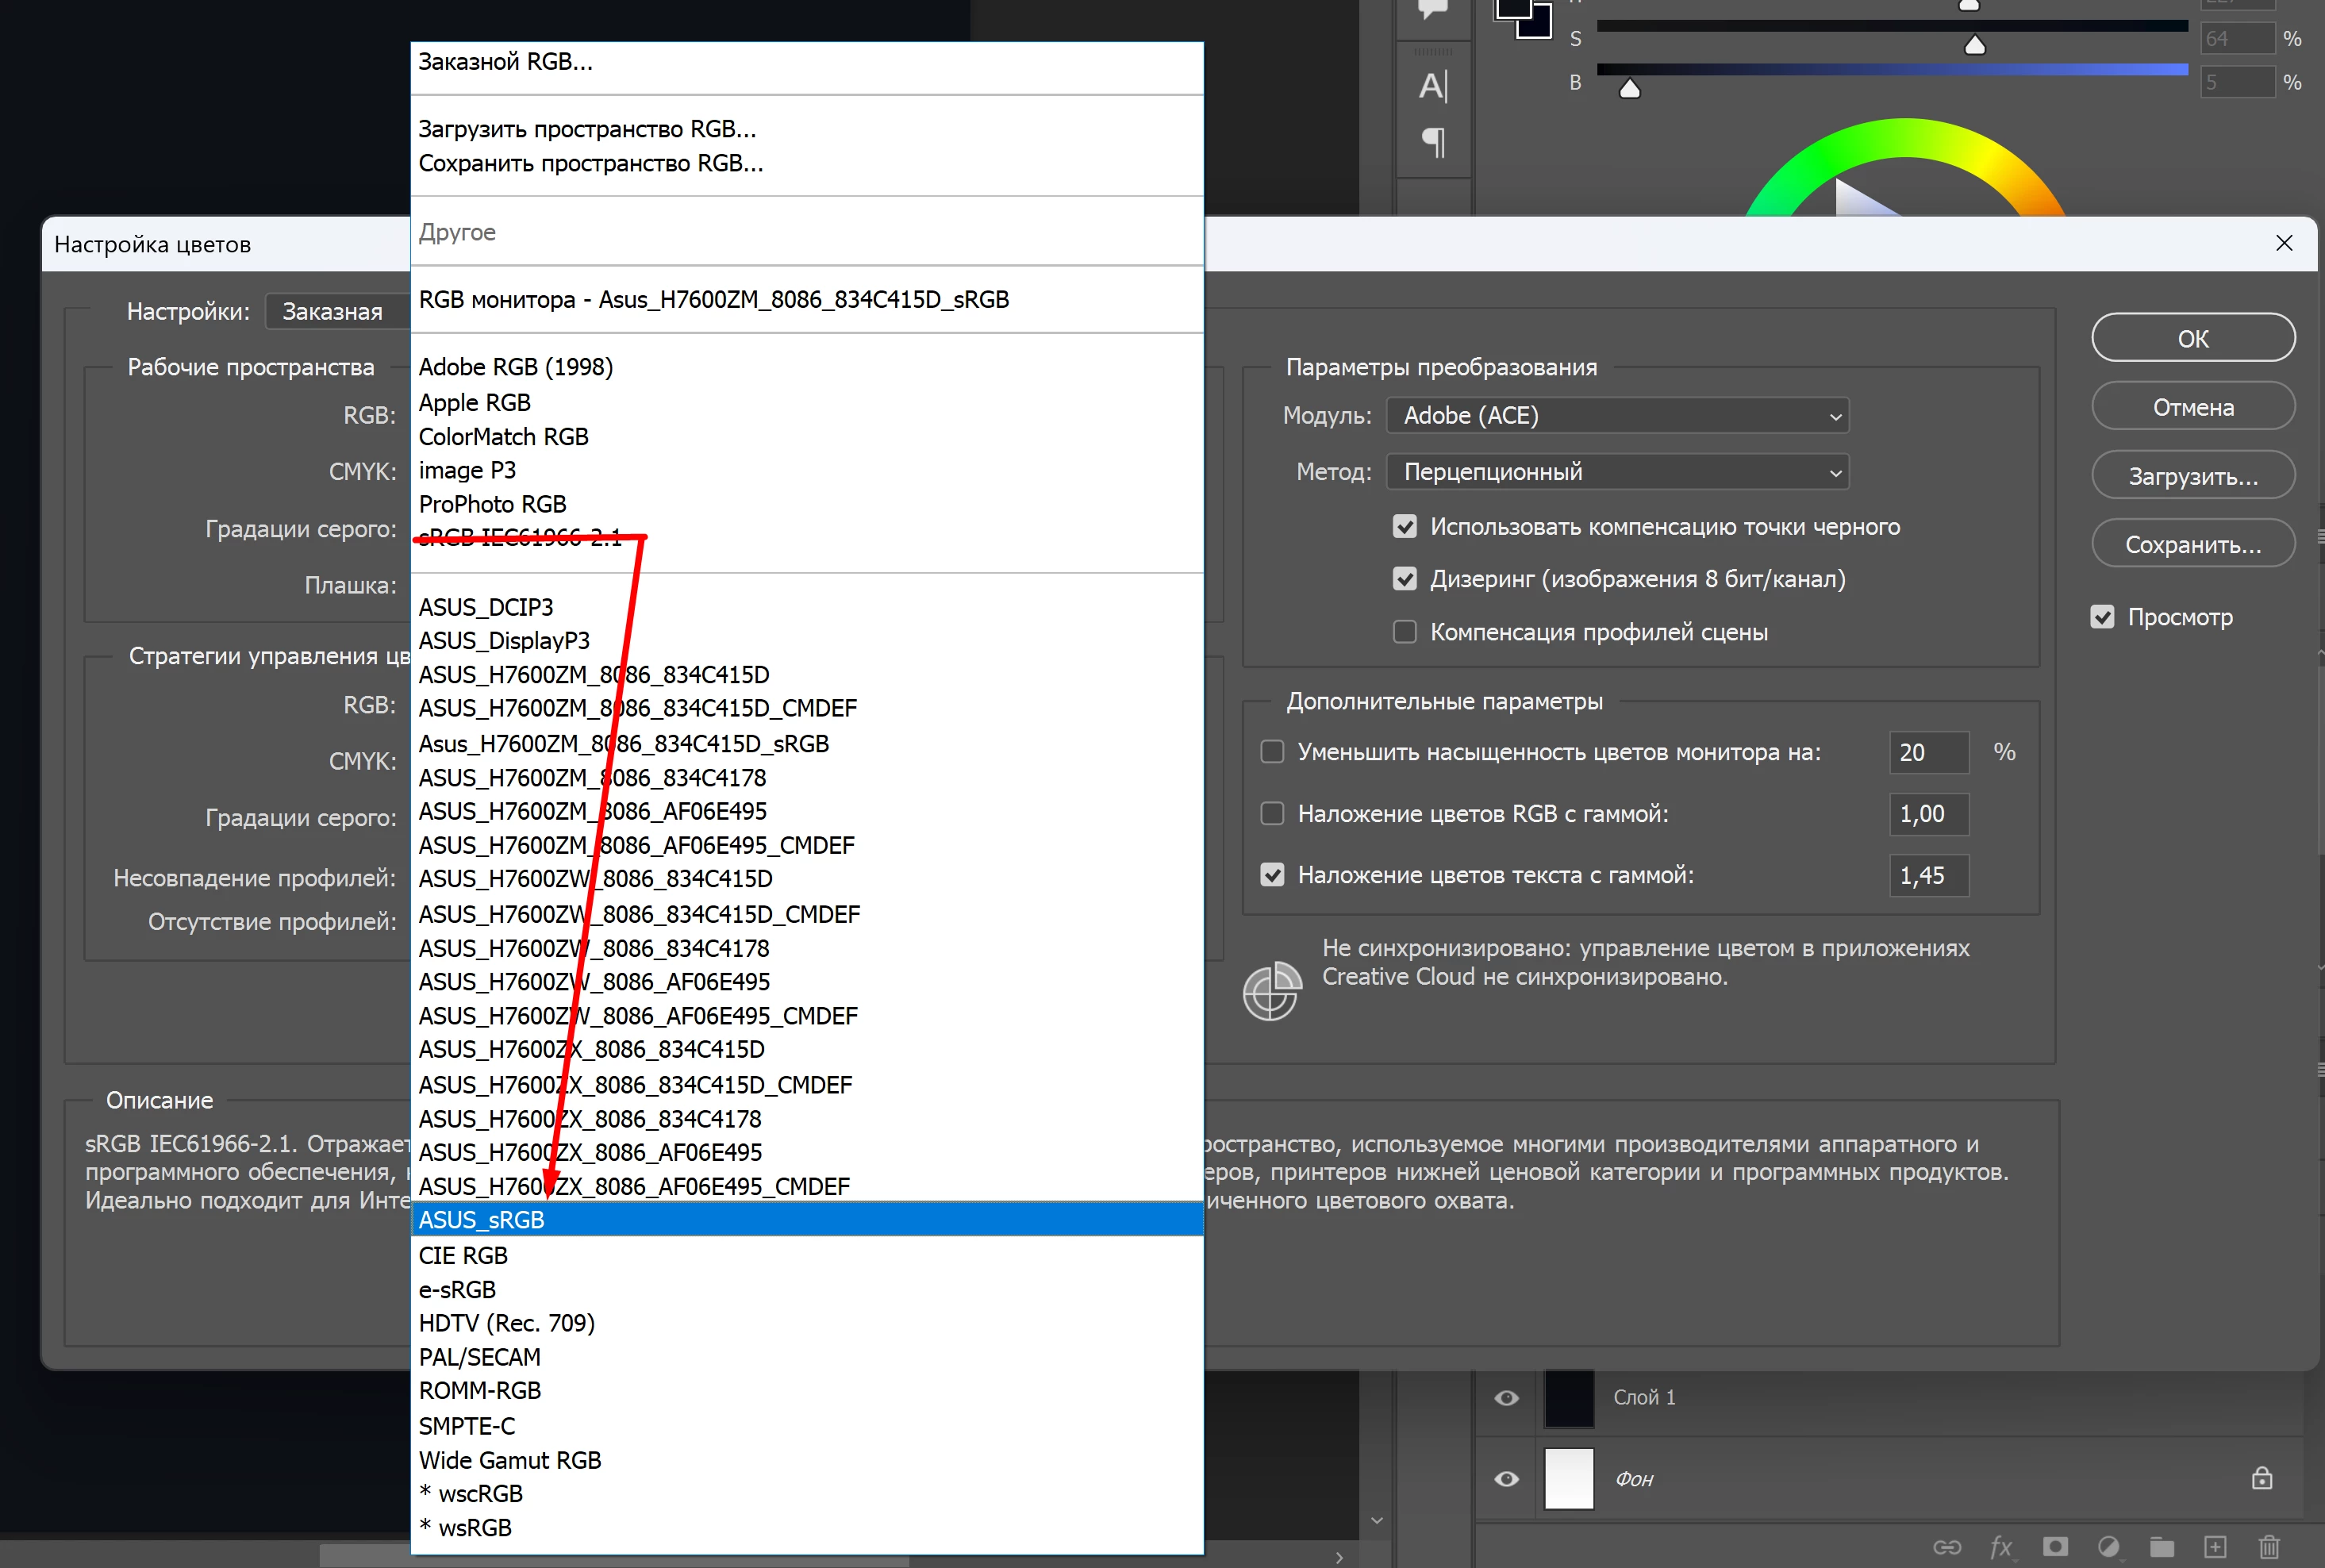The width and height of the screenshot is (2325, 1568).
Task: Select Wide Gamut RGB profile
Action: (x=806, y=1460)
